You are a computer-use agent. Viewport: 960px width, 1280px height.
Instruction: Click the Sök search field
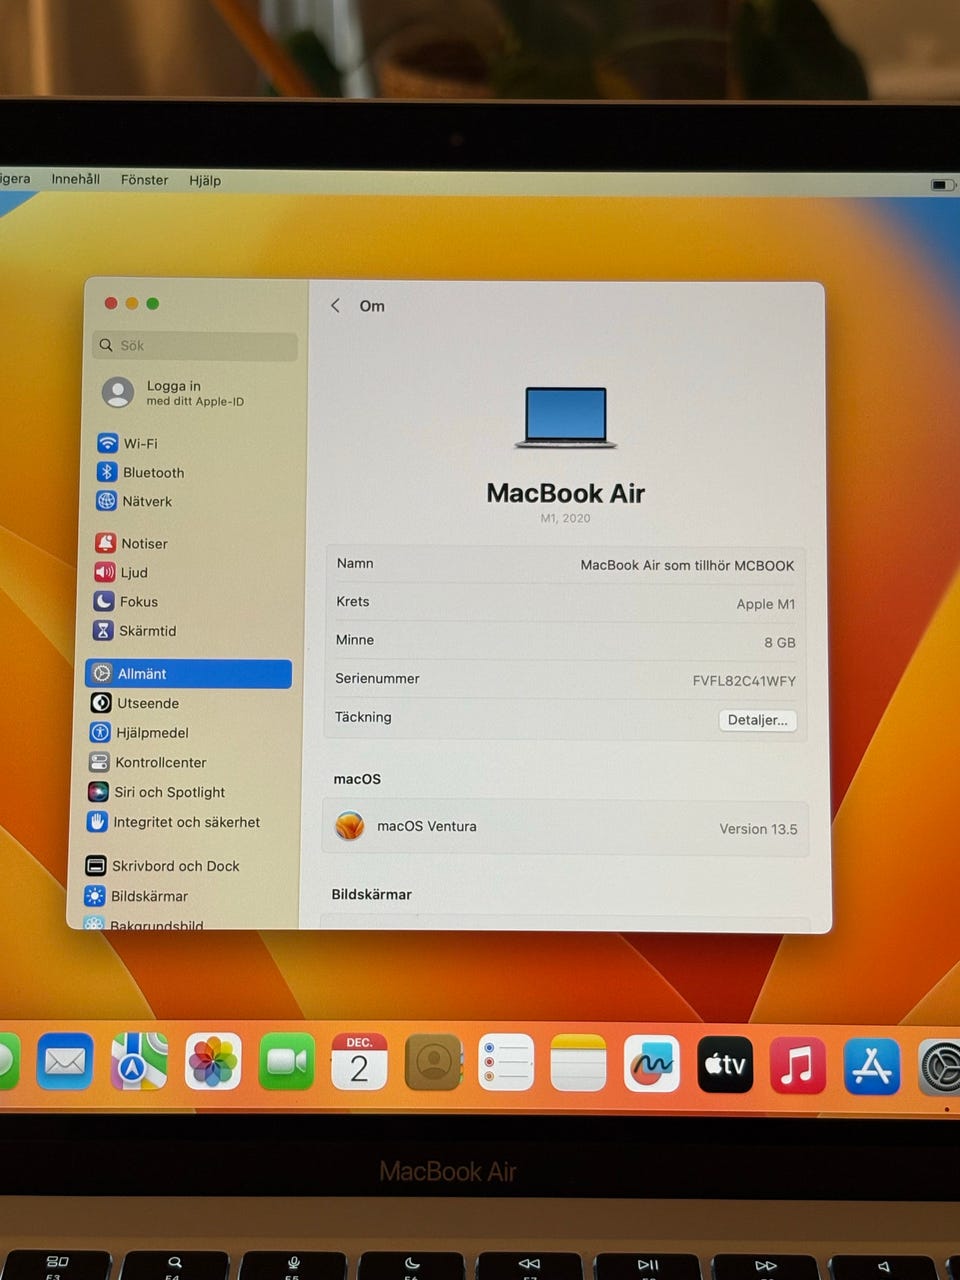point(196,345)
